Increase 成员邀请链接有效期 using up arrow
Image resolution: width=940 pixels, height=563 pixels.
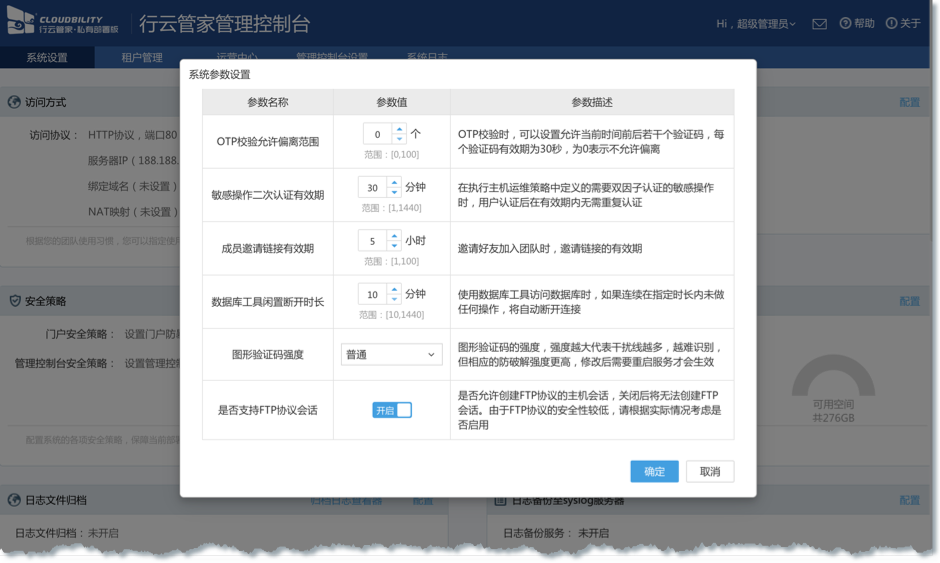coord(392,236)
